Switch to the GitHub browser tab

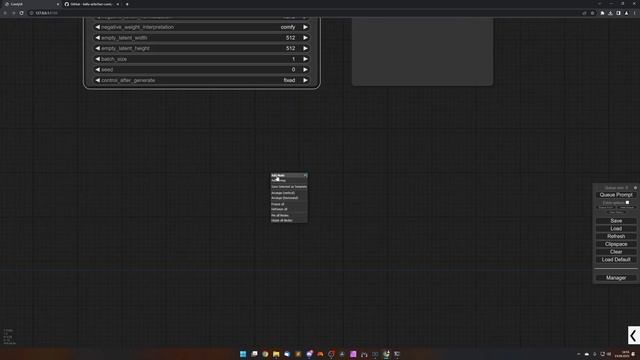pos(92,4)
